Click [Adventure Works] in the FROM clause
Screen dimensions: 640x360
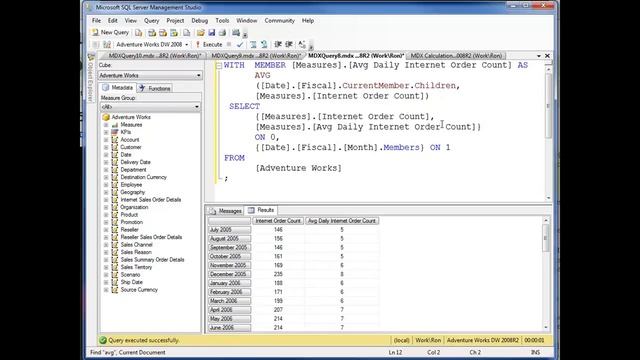click(298, 168)
